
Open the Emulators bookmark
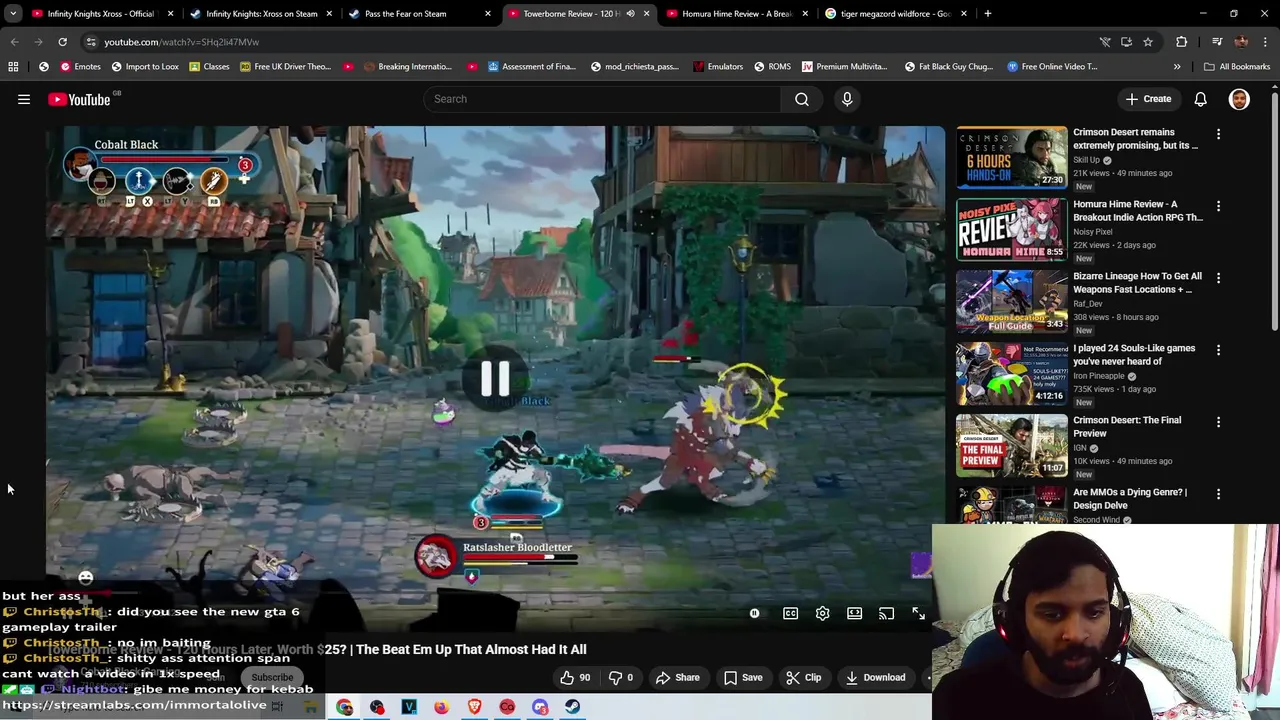tap(717, 67)
